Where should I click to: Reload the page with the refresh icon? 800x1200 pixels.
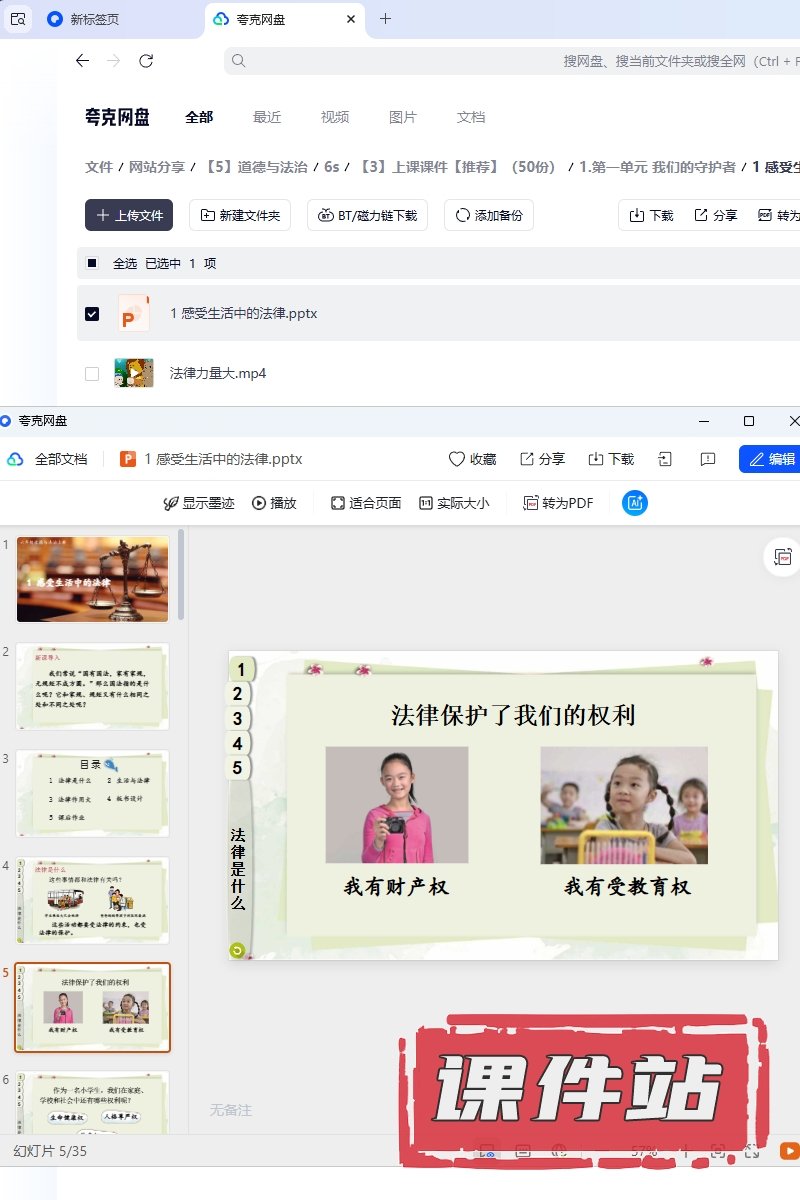point(146,61)
